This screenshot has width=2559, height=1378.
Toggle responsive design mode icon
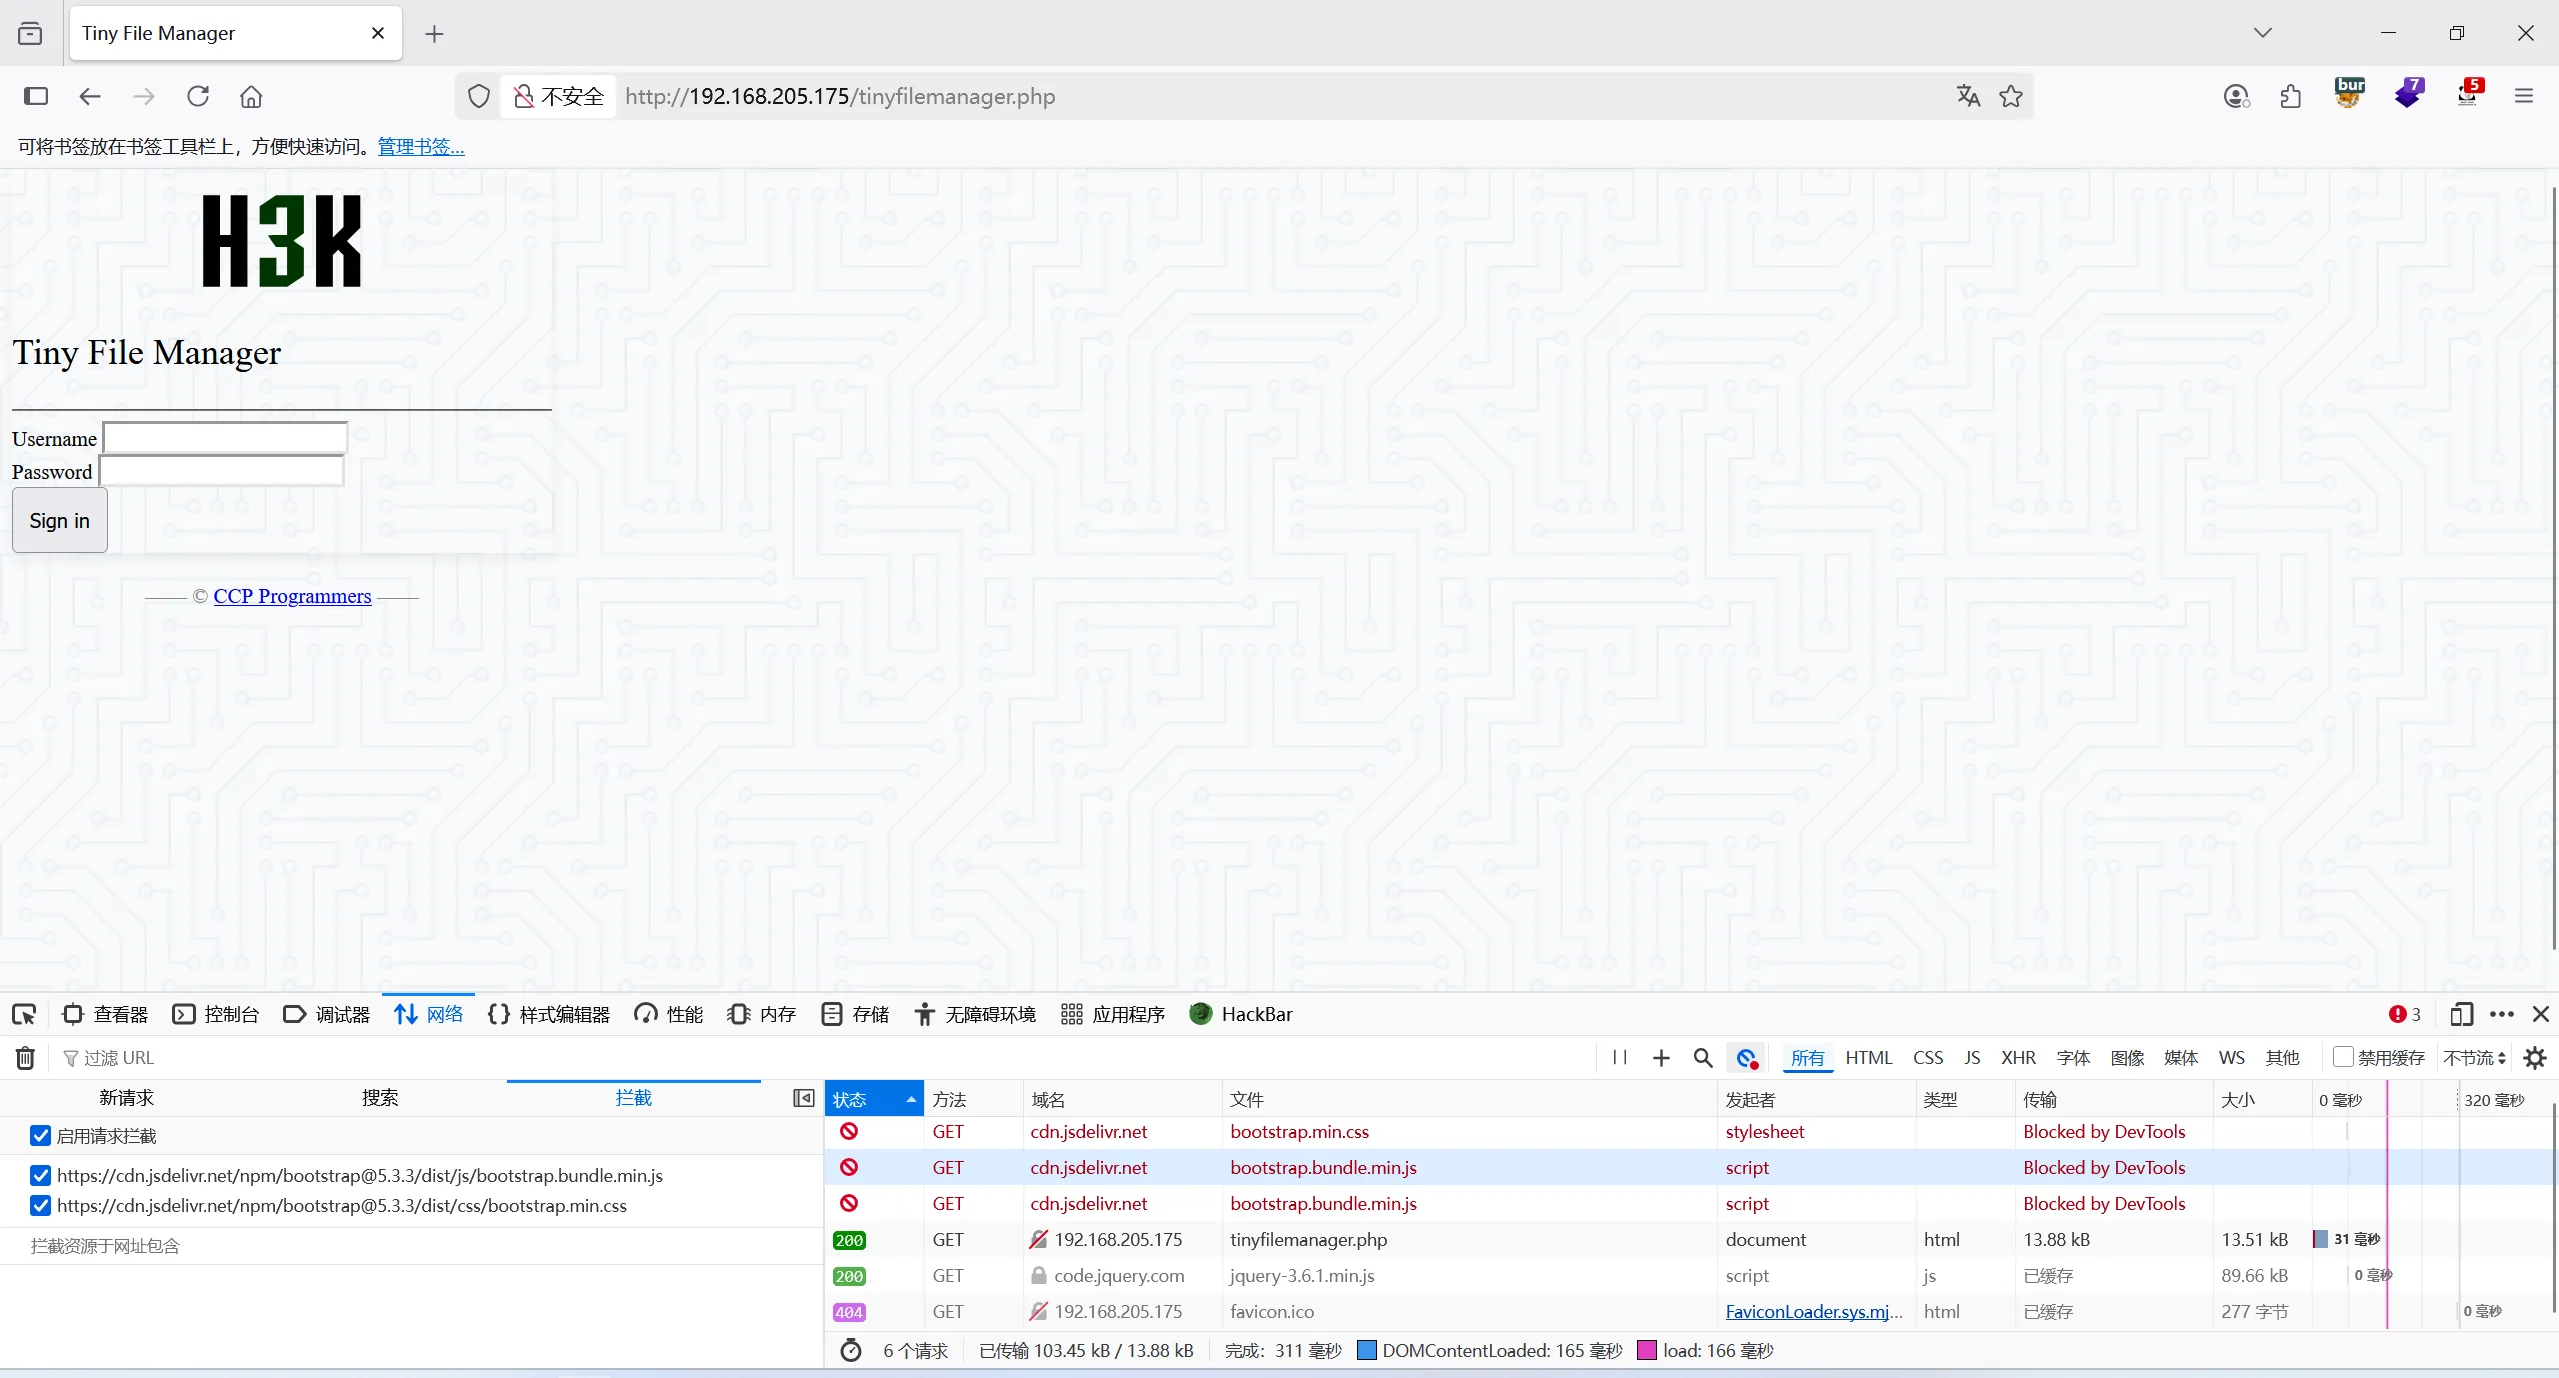click(x=2461, y=1014)
